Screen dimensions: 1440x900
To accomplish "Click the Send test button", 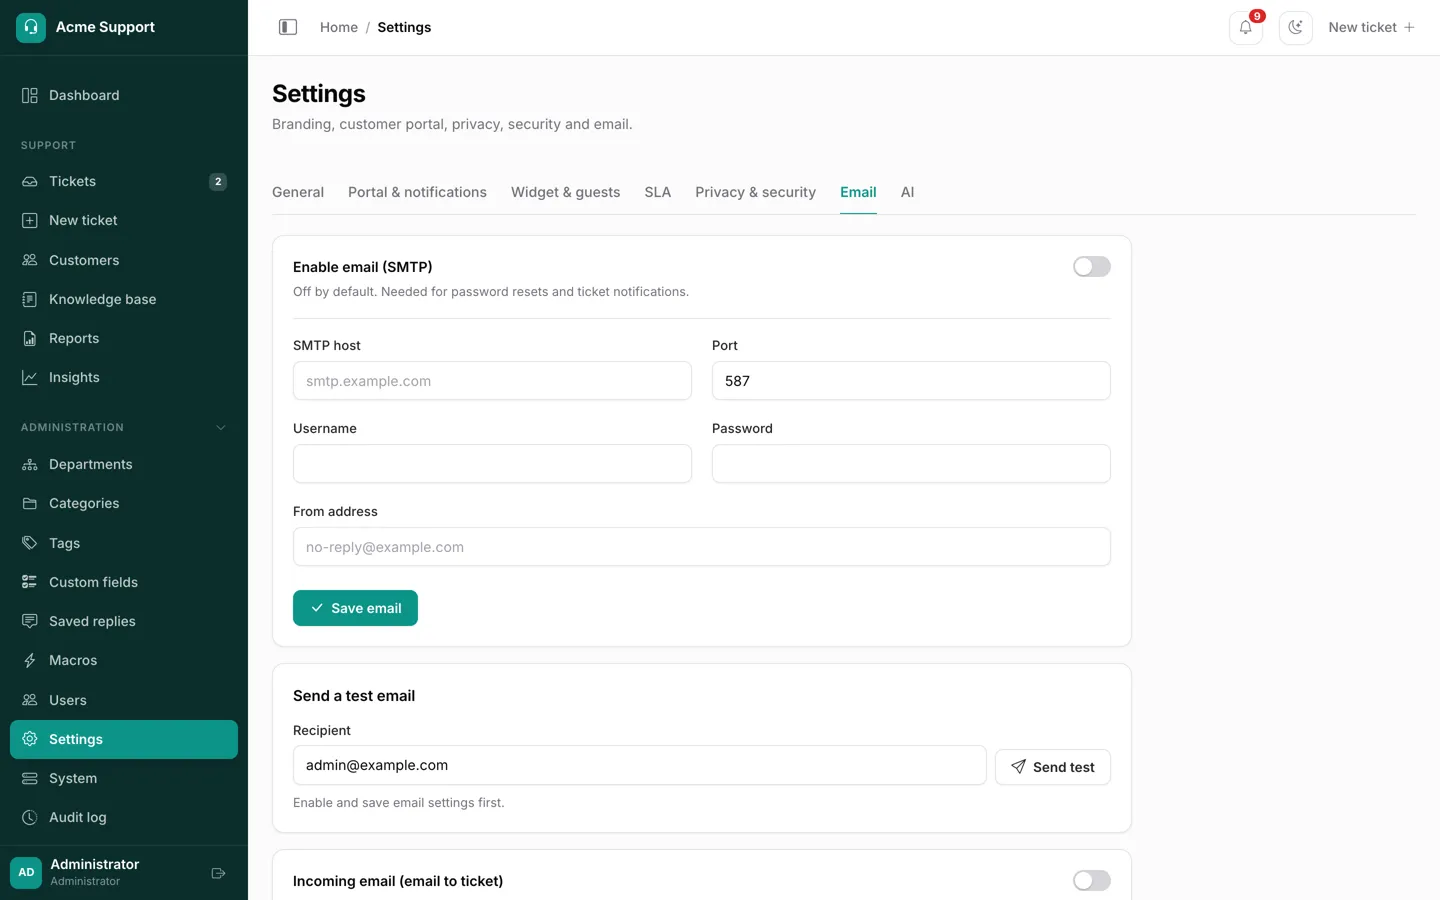I will [1052, 767].
